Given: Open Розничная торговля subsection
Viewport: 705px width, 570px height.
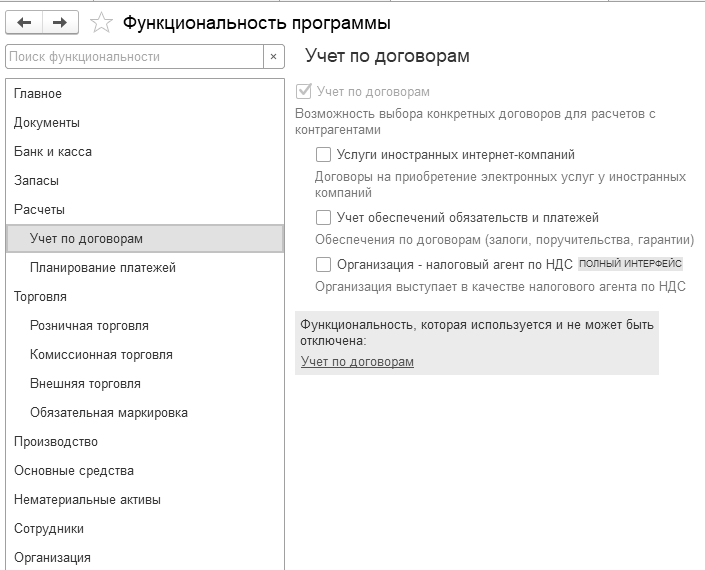Looking at the screenshot, I should (x=89, y=326).
